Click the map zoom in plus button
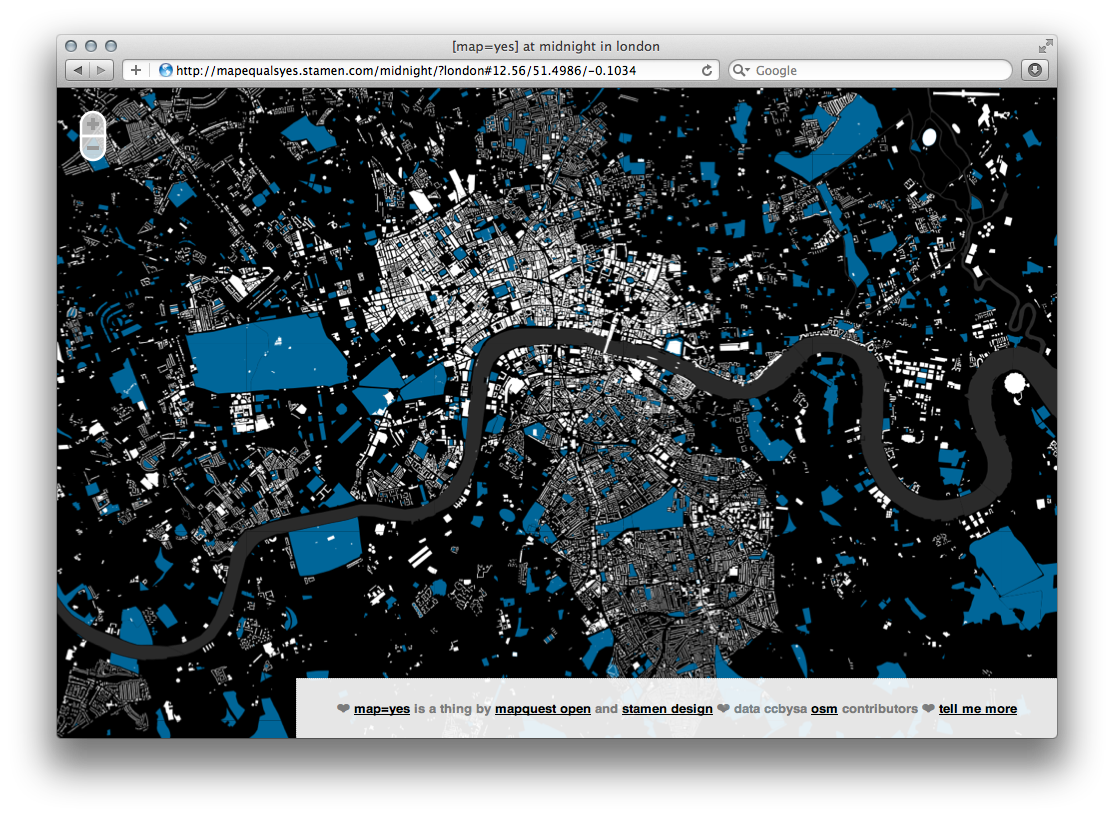 tap(92, 125)
